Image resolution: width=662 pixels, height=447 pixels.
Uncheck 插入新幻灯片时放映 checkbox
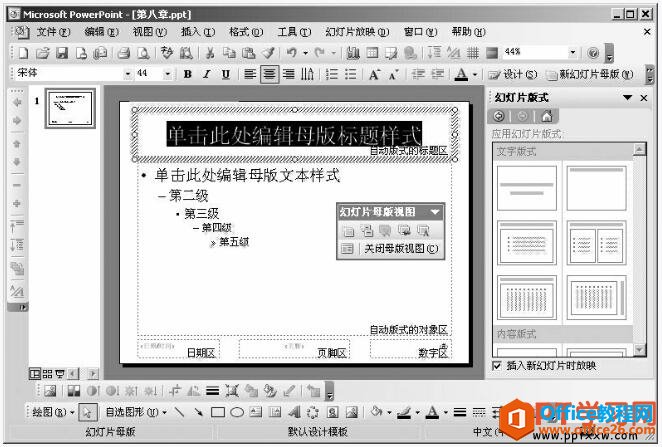coord(497,366)
